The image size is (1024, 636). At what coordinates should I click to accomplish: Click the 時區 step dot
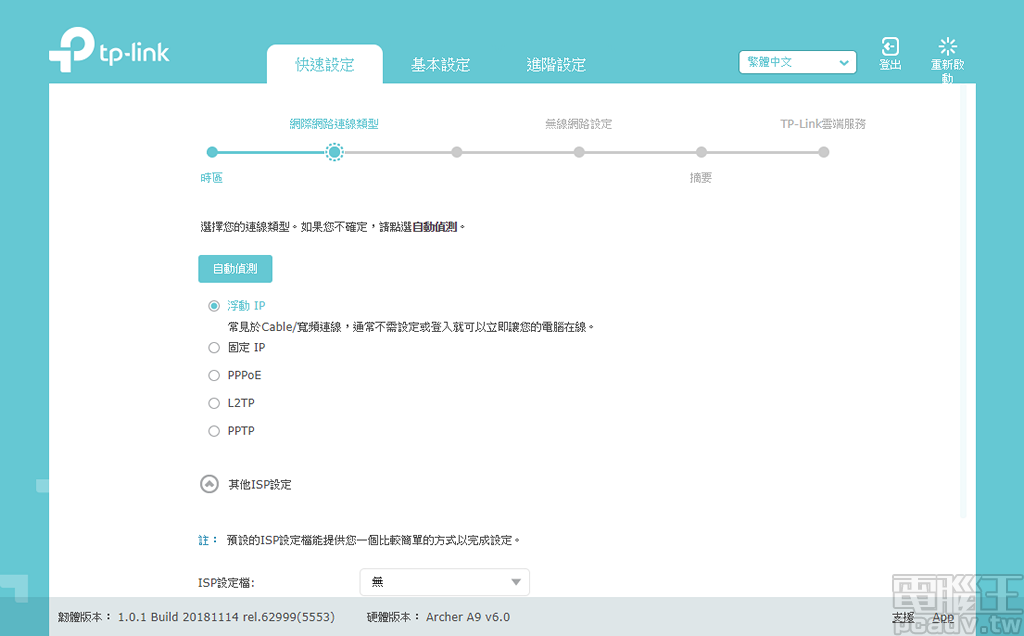click(211, 151)
